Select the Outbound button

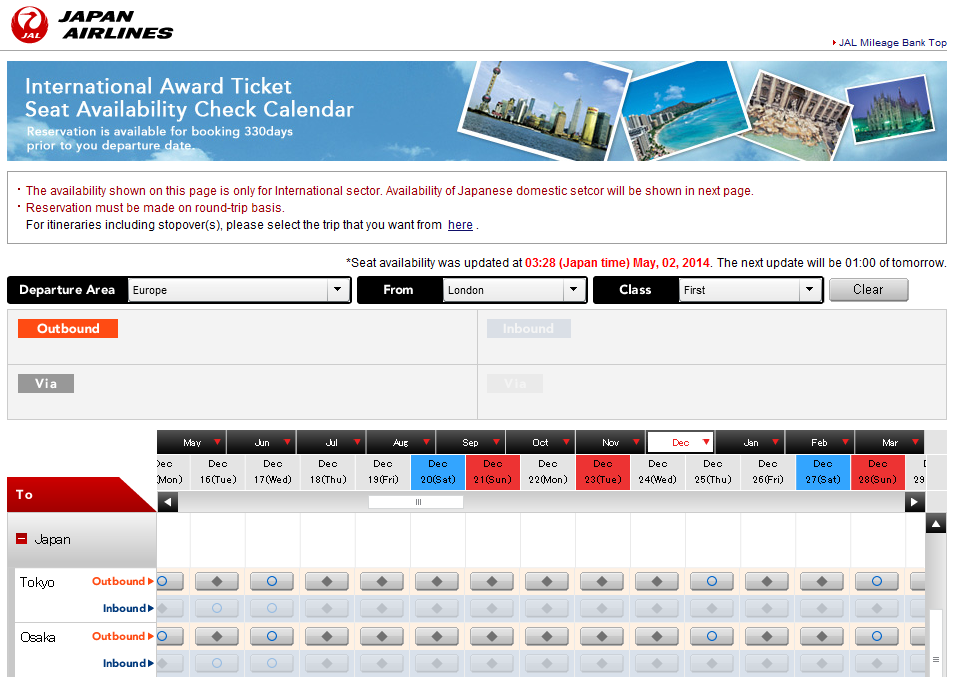pos(68,329)
